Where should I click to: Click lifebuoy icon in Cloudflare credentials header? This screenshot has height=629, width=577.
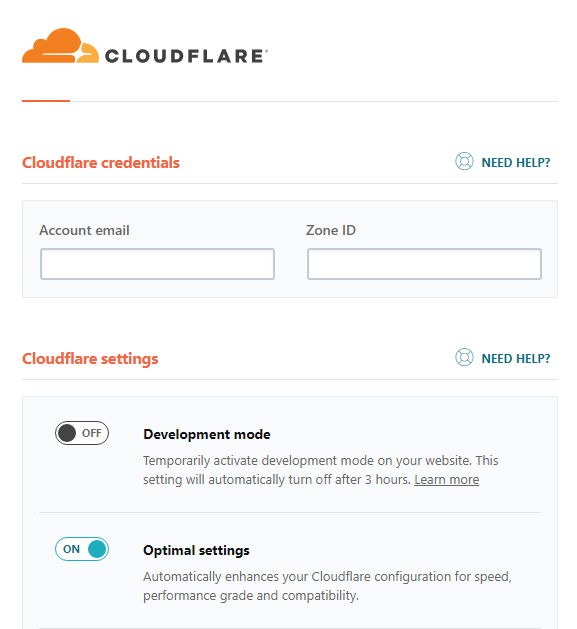(464, 162)
